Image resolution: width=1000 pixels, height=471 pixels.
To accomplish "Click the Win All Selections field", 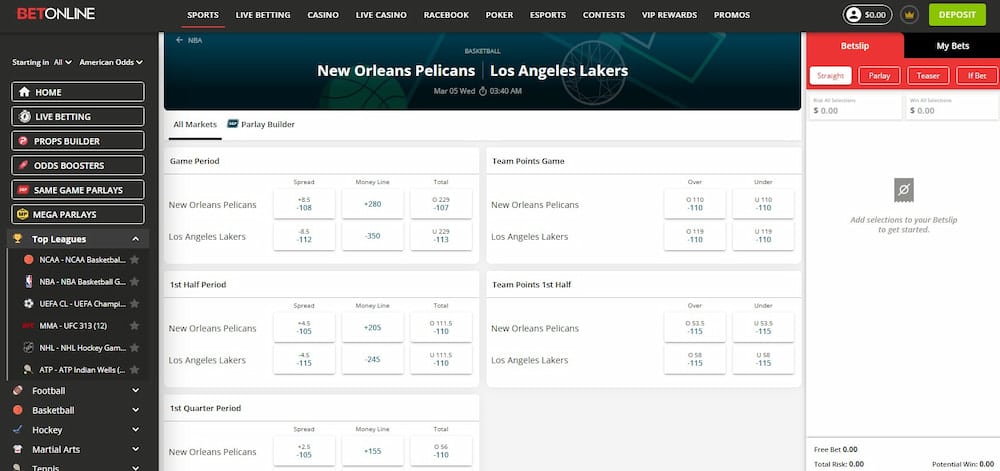I will pyautogui.click(x=952, y=107).
